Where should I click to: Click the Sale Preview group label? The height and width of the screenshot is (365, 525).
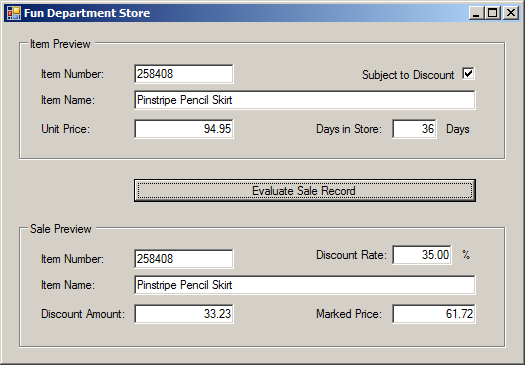tap(61, 229)
